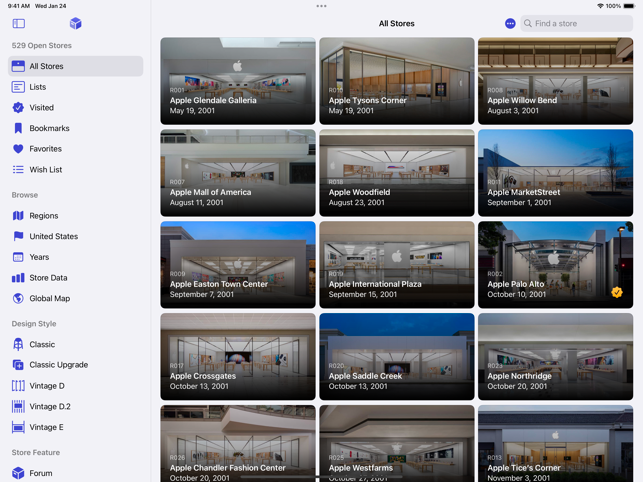Open the Apple Crossgates card

[x=238, y=356]
